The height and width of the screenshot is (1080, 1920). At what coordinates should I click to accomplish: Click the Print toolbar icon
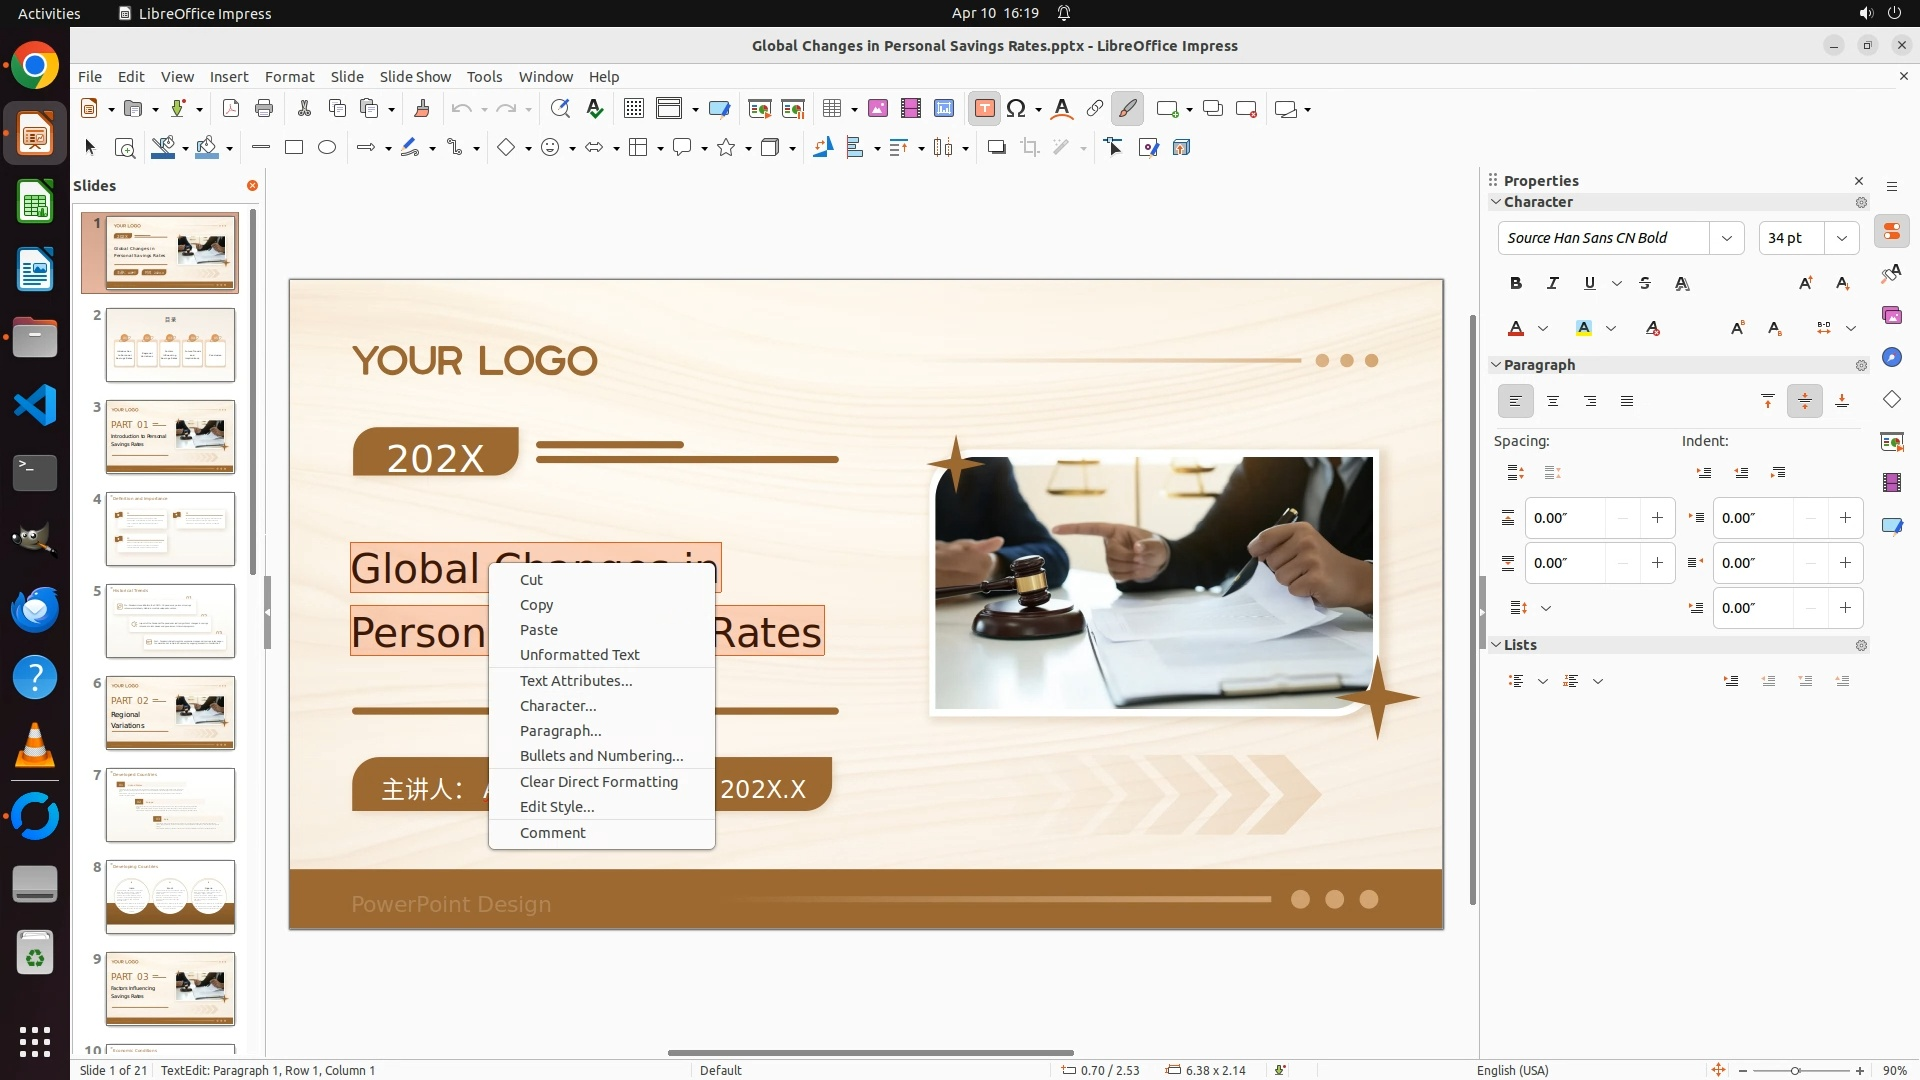coord(264,109)
